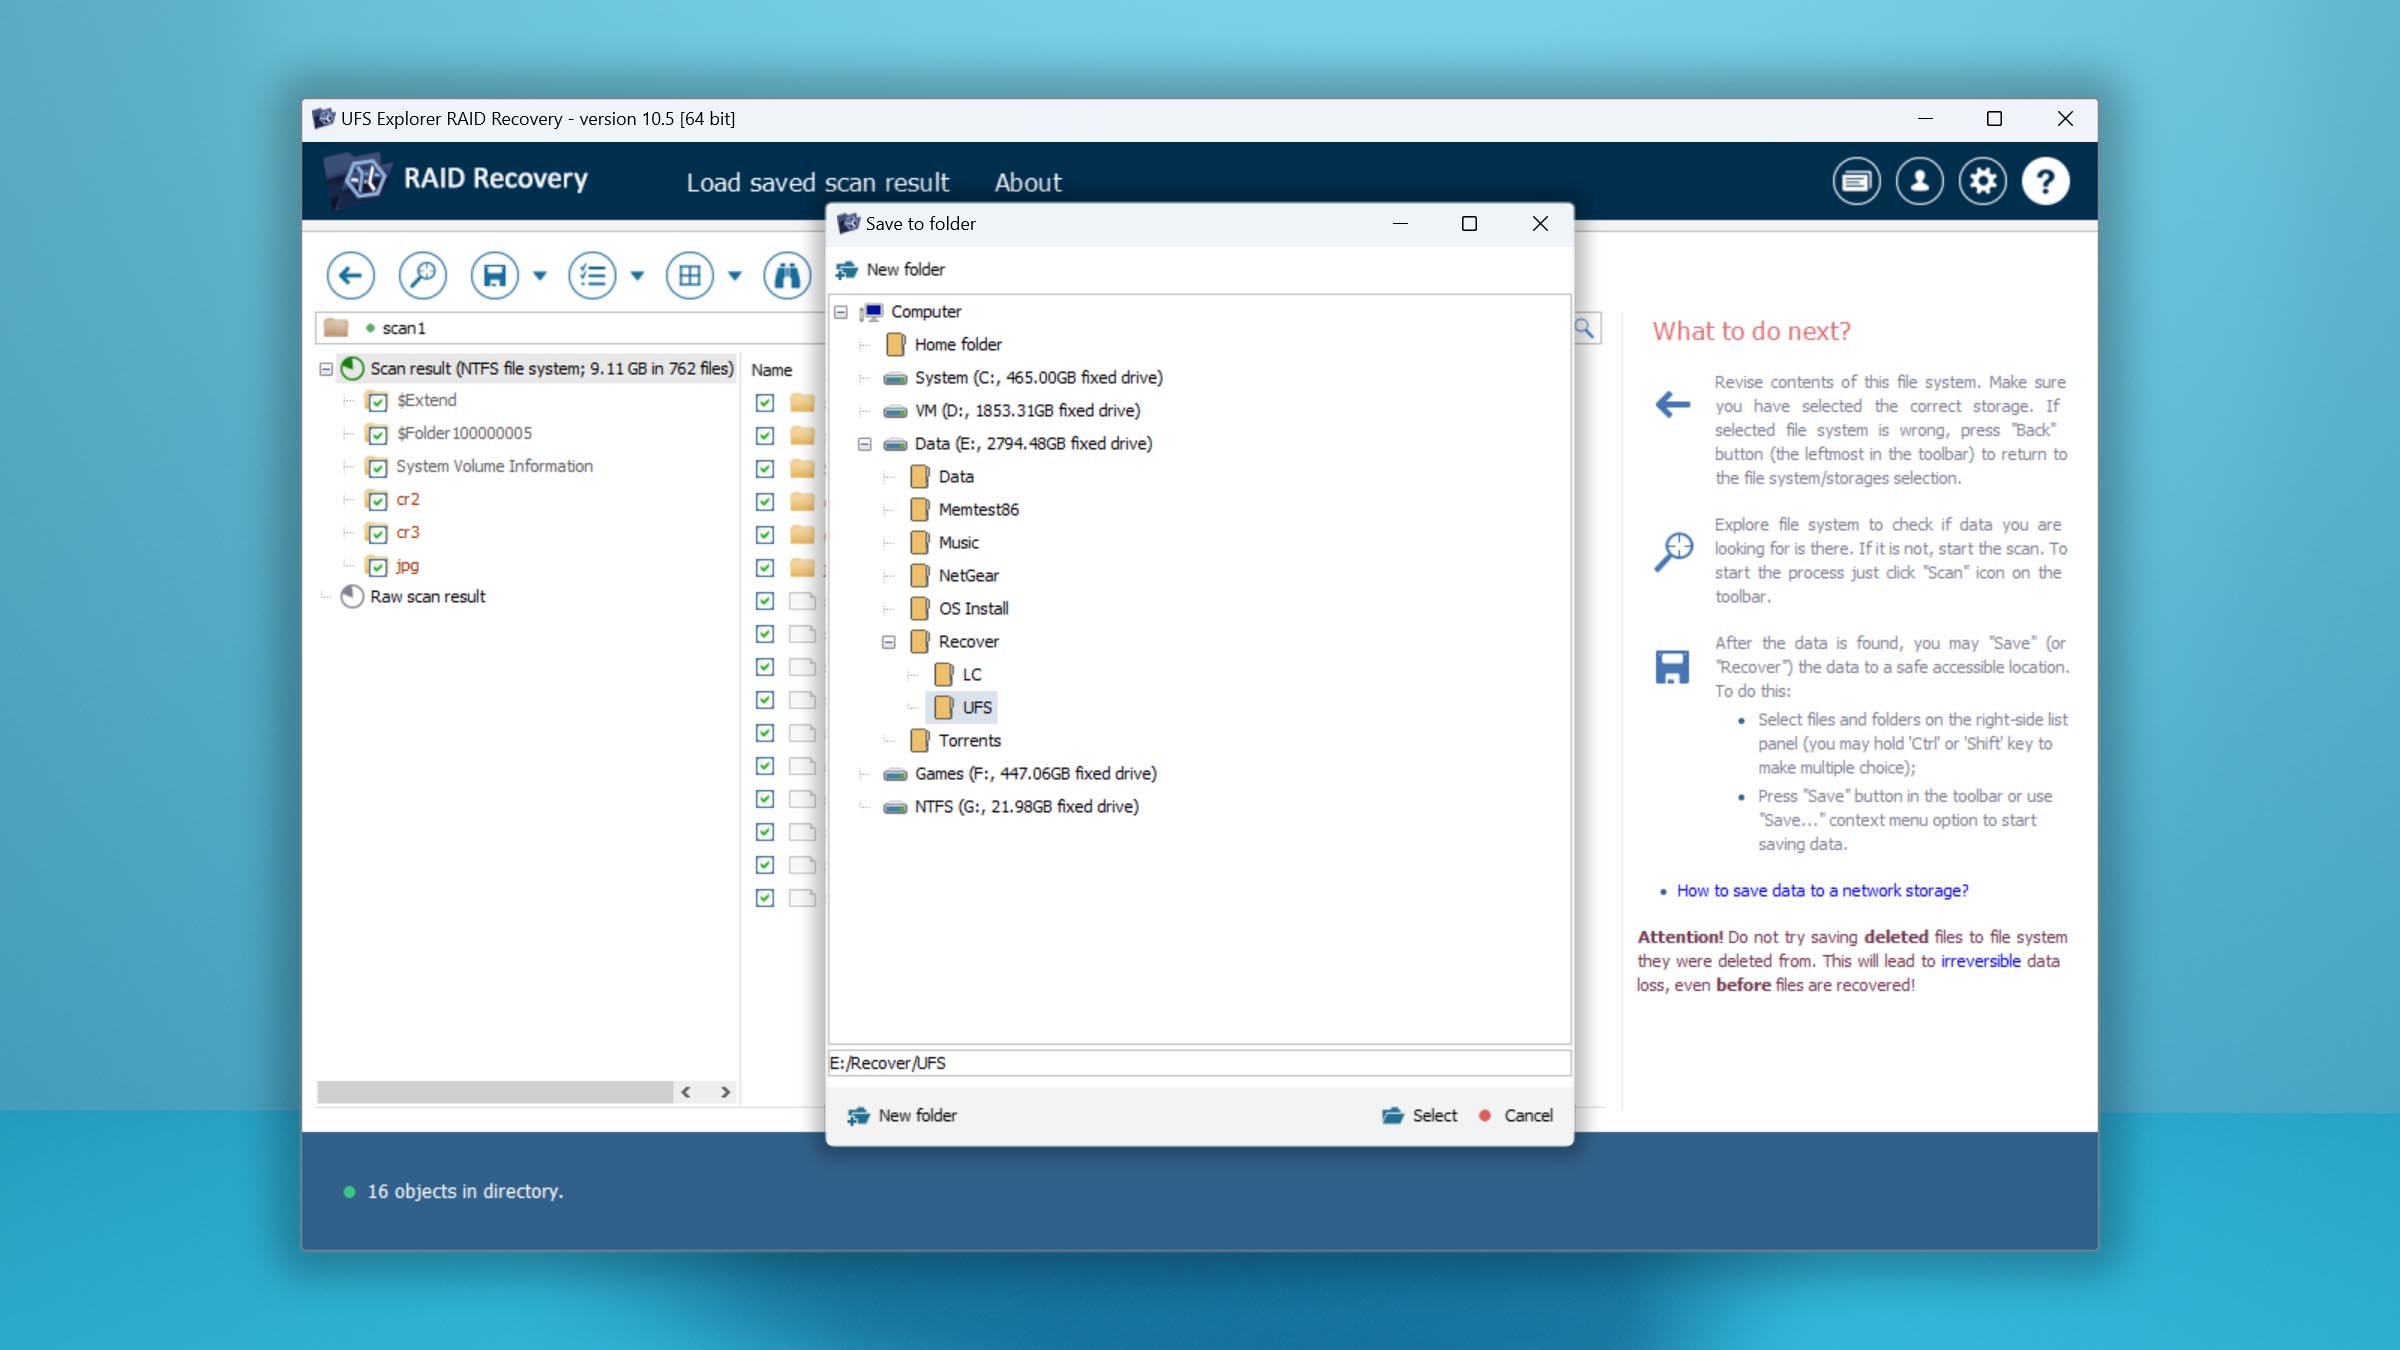Click scroll right arrow in left panel
2400x1350 pixels.
point(725,1092)
